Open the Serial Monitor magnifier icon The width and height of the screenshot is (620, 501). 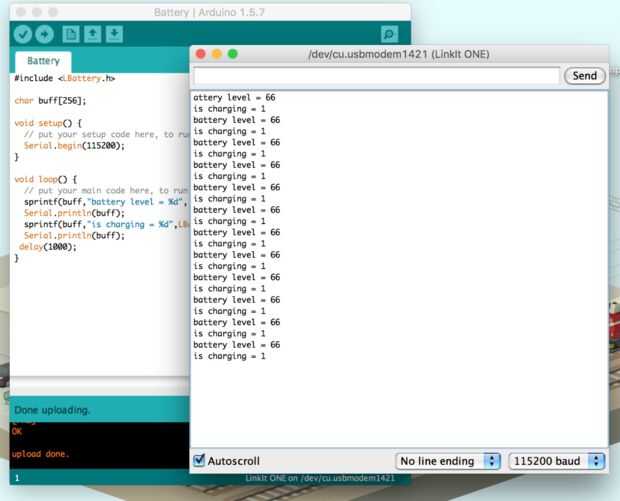tap(389, 34)
